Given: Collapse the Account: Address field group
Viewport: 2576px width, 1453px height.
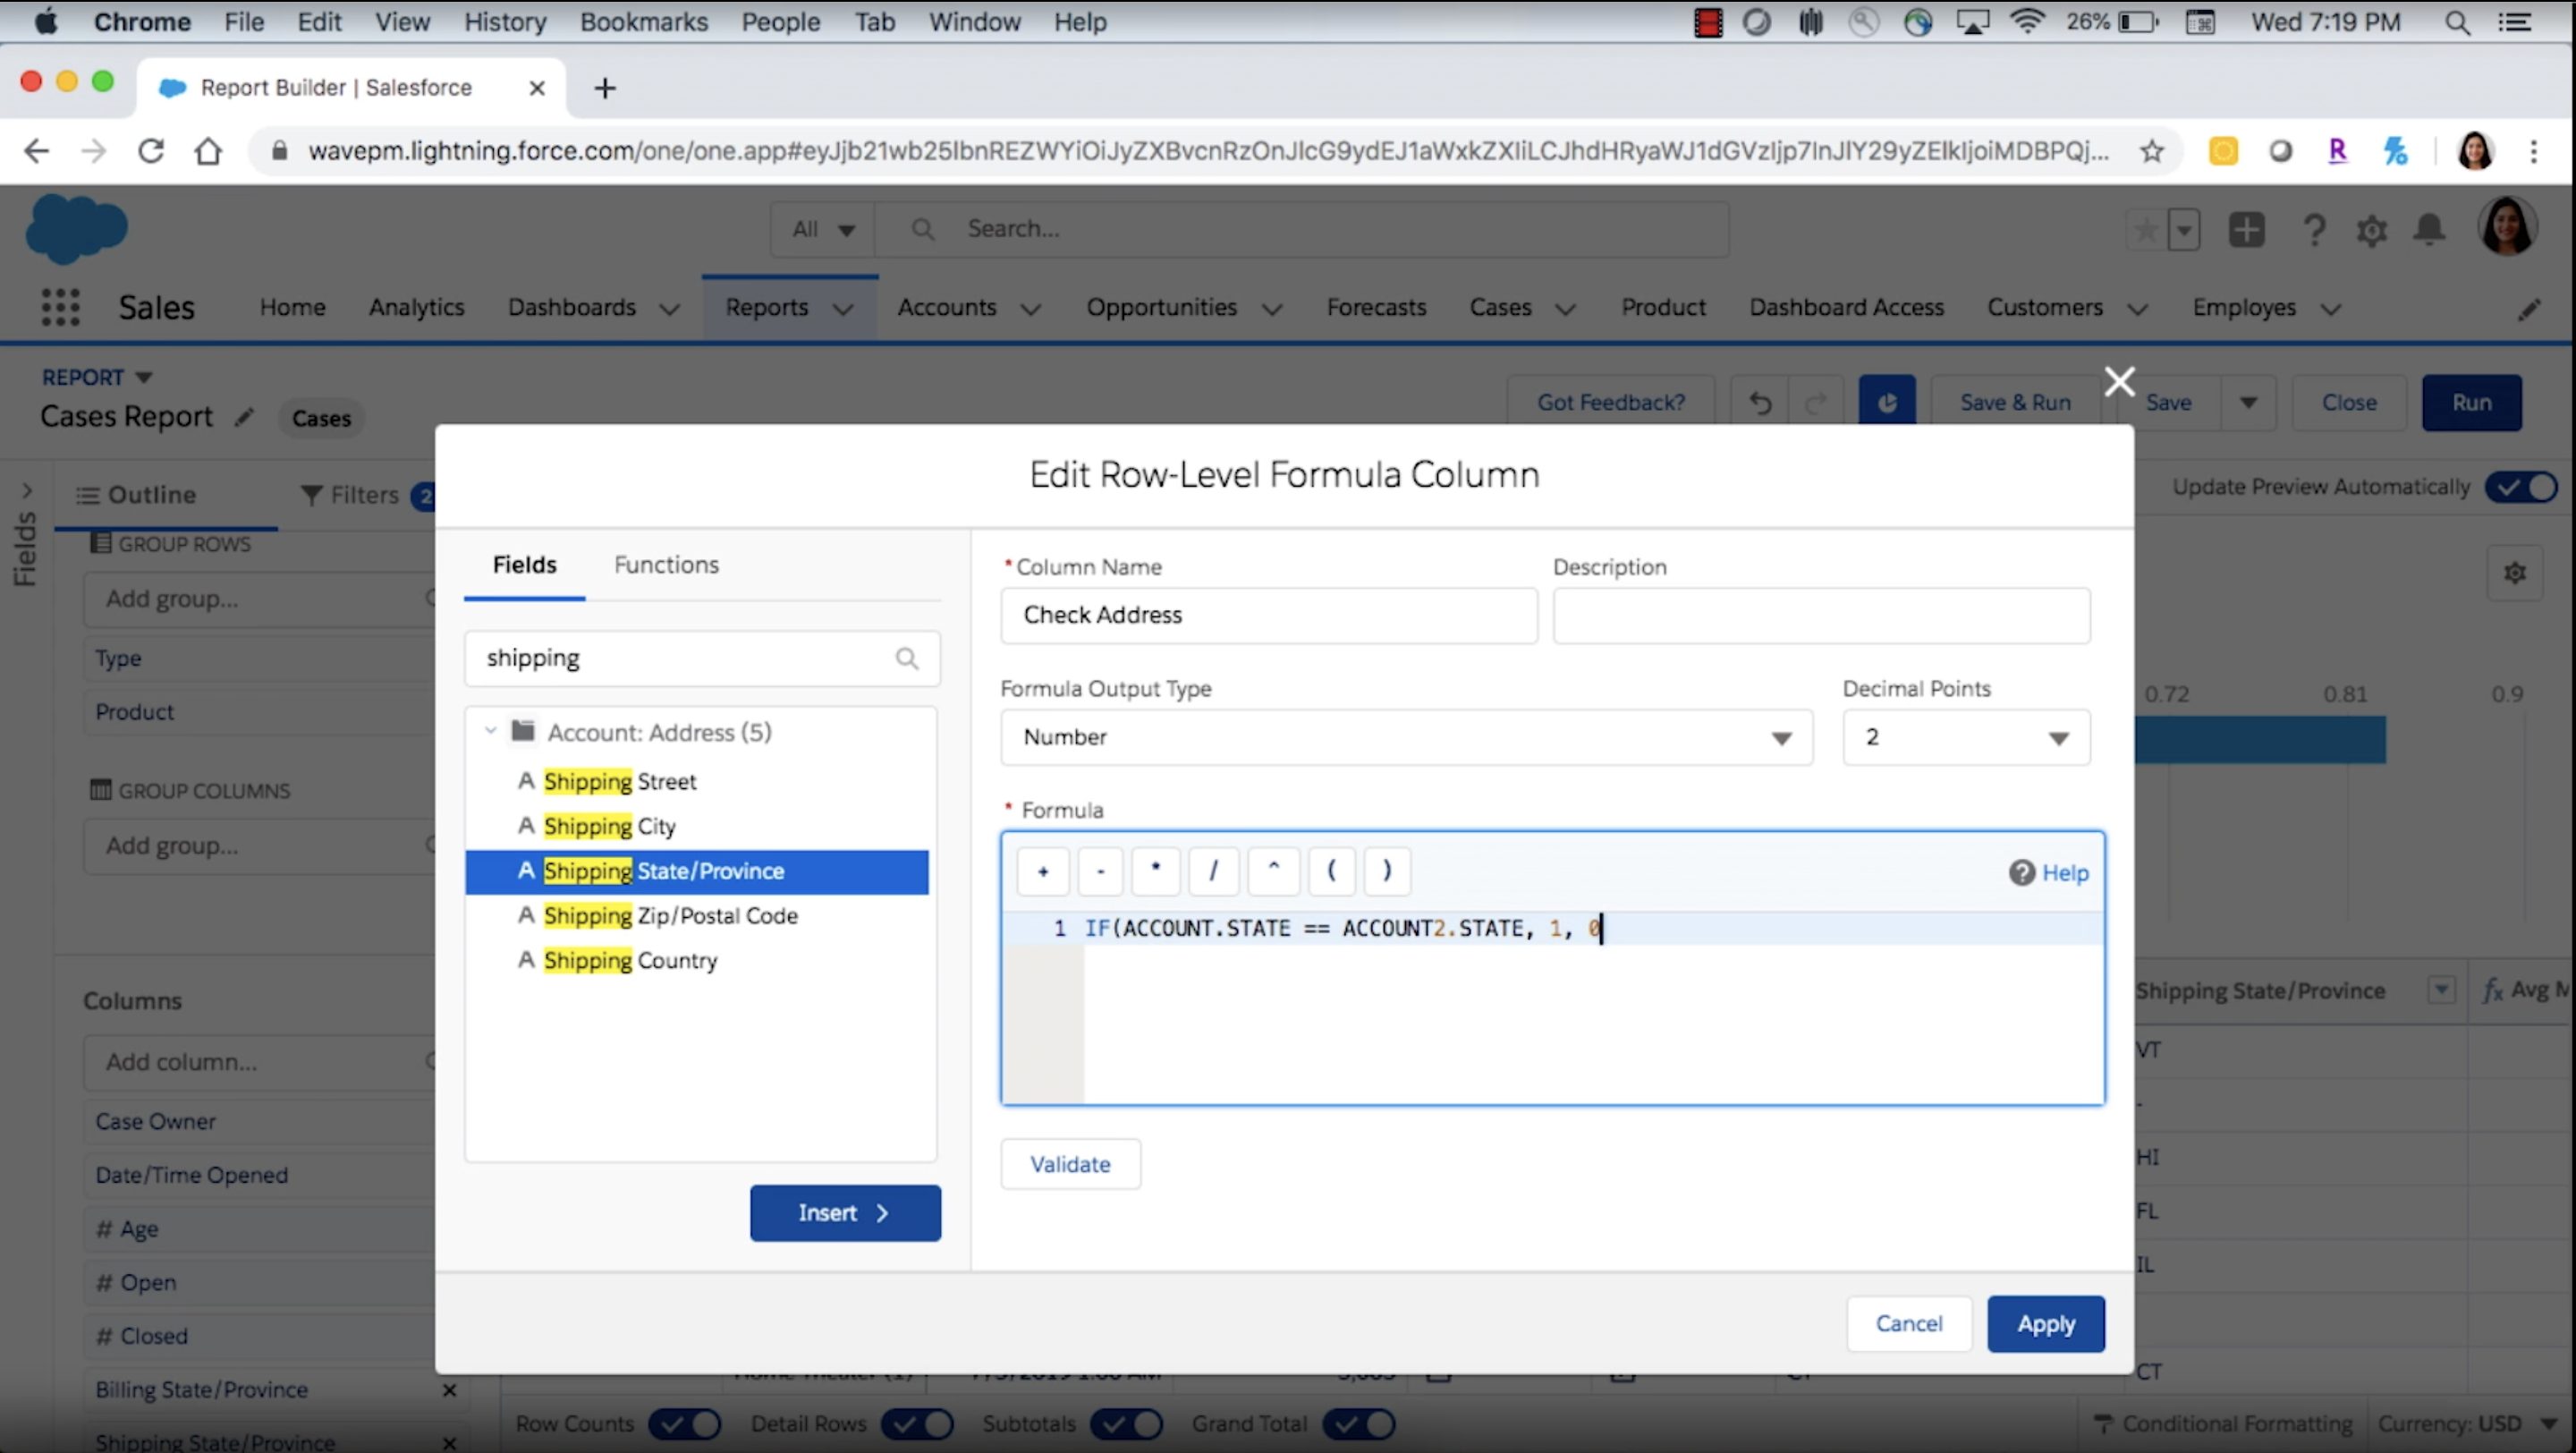Looking at the screenshot, I should 489,731.
